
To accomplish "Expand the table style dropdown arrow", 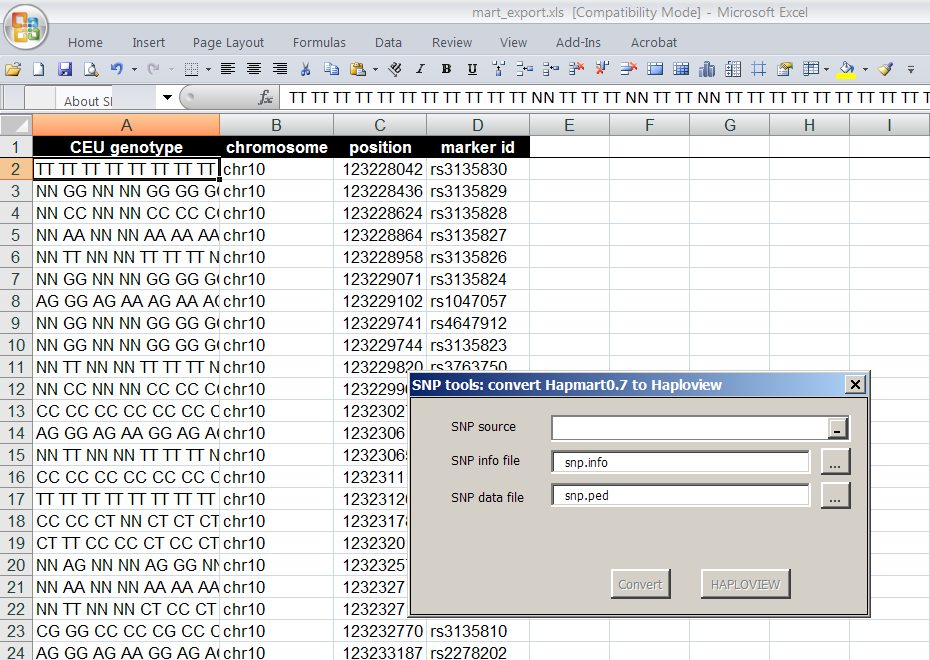I will (827, 69).
